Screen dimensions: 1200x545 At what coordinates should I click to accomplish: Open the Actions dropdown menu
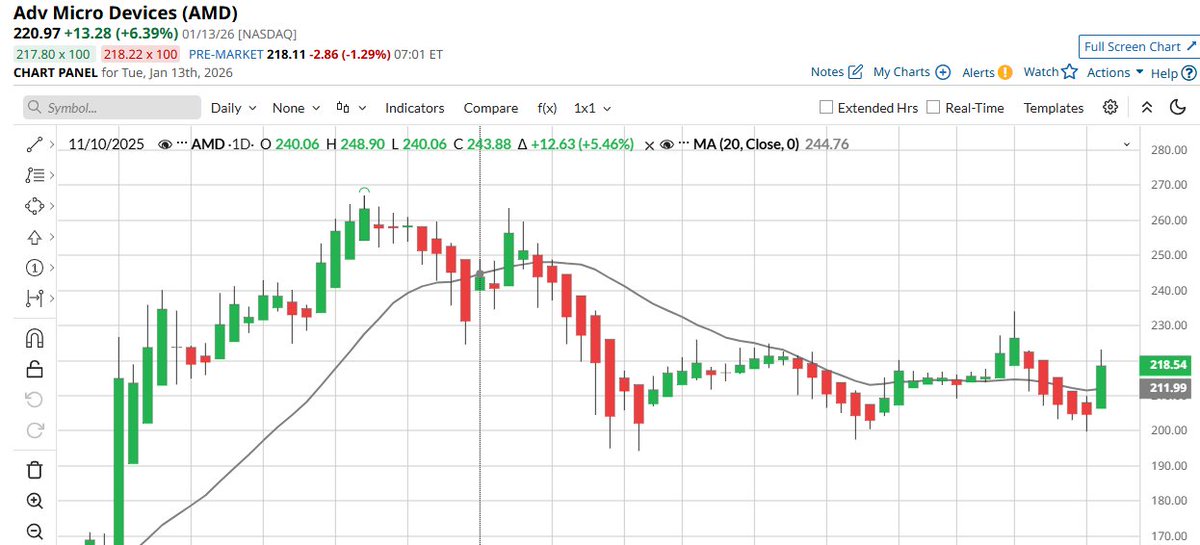pos(1115,72)
